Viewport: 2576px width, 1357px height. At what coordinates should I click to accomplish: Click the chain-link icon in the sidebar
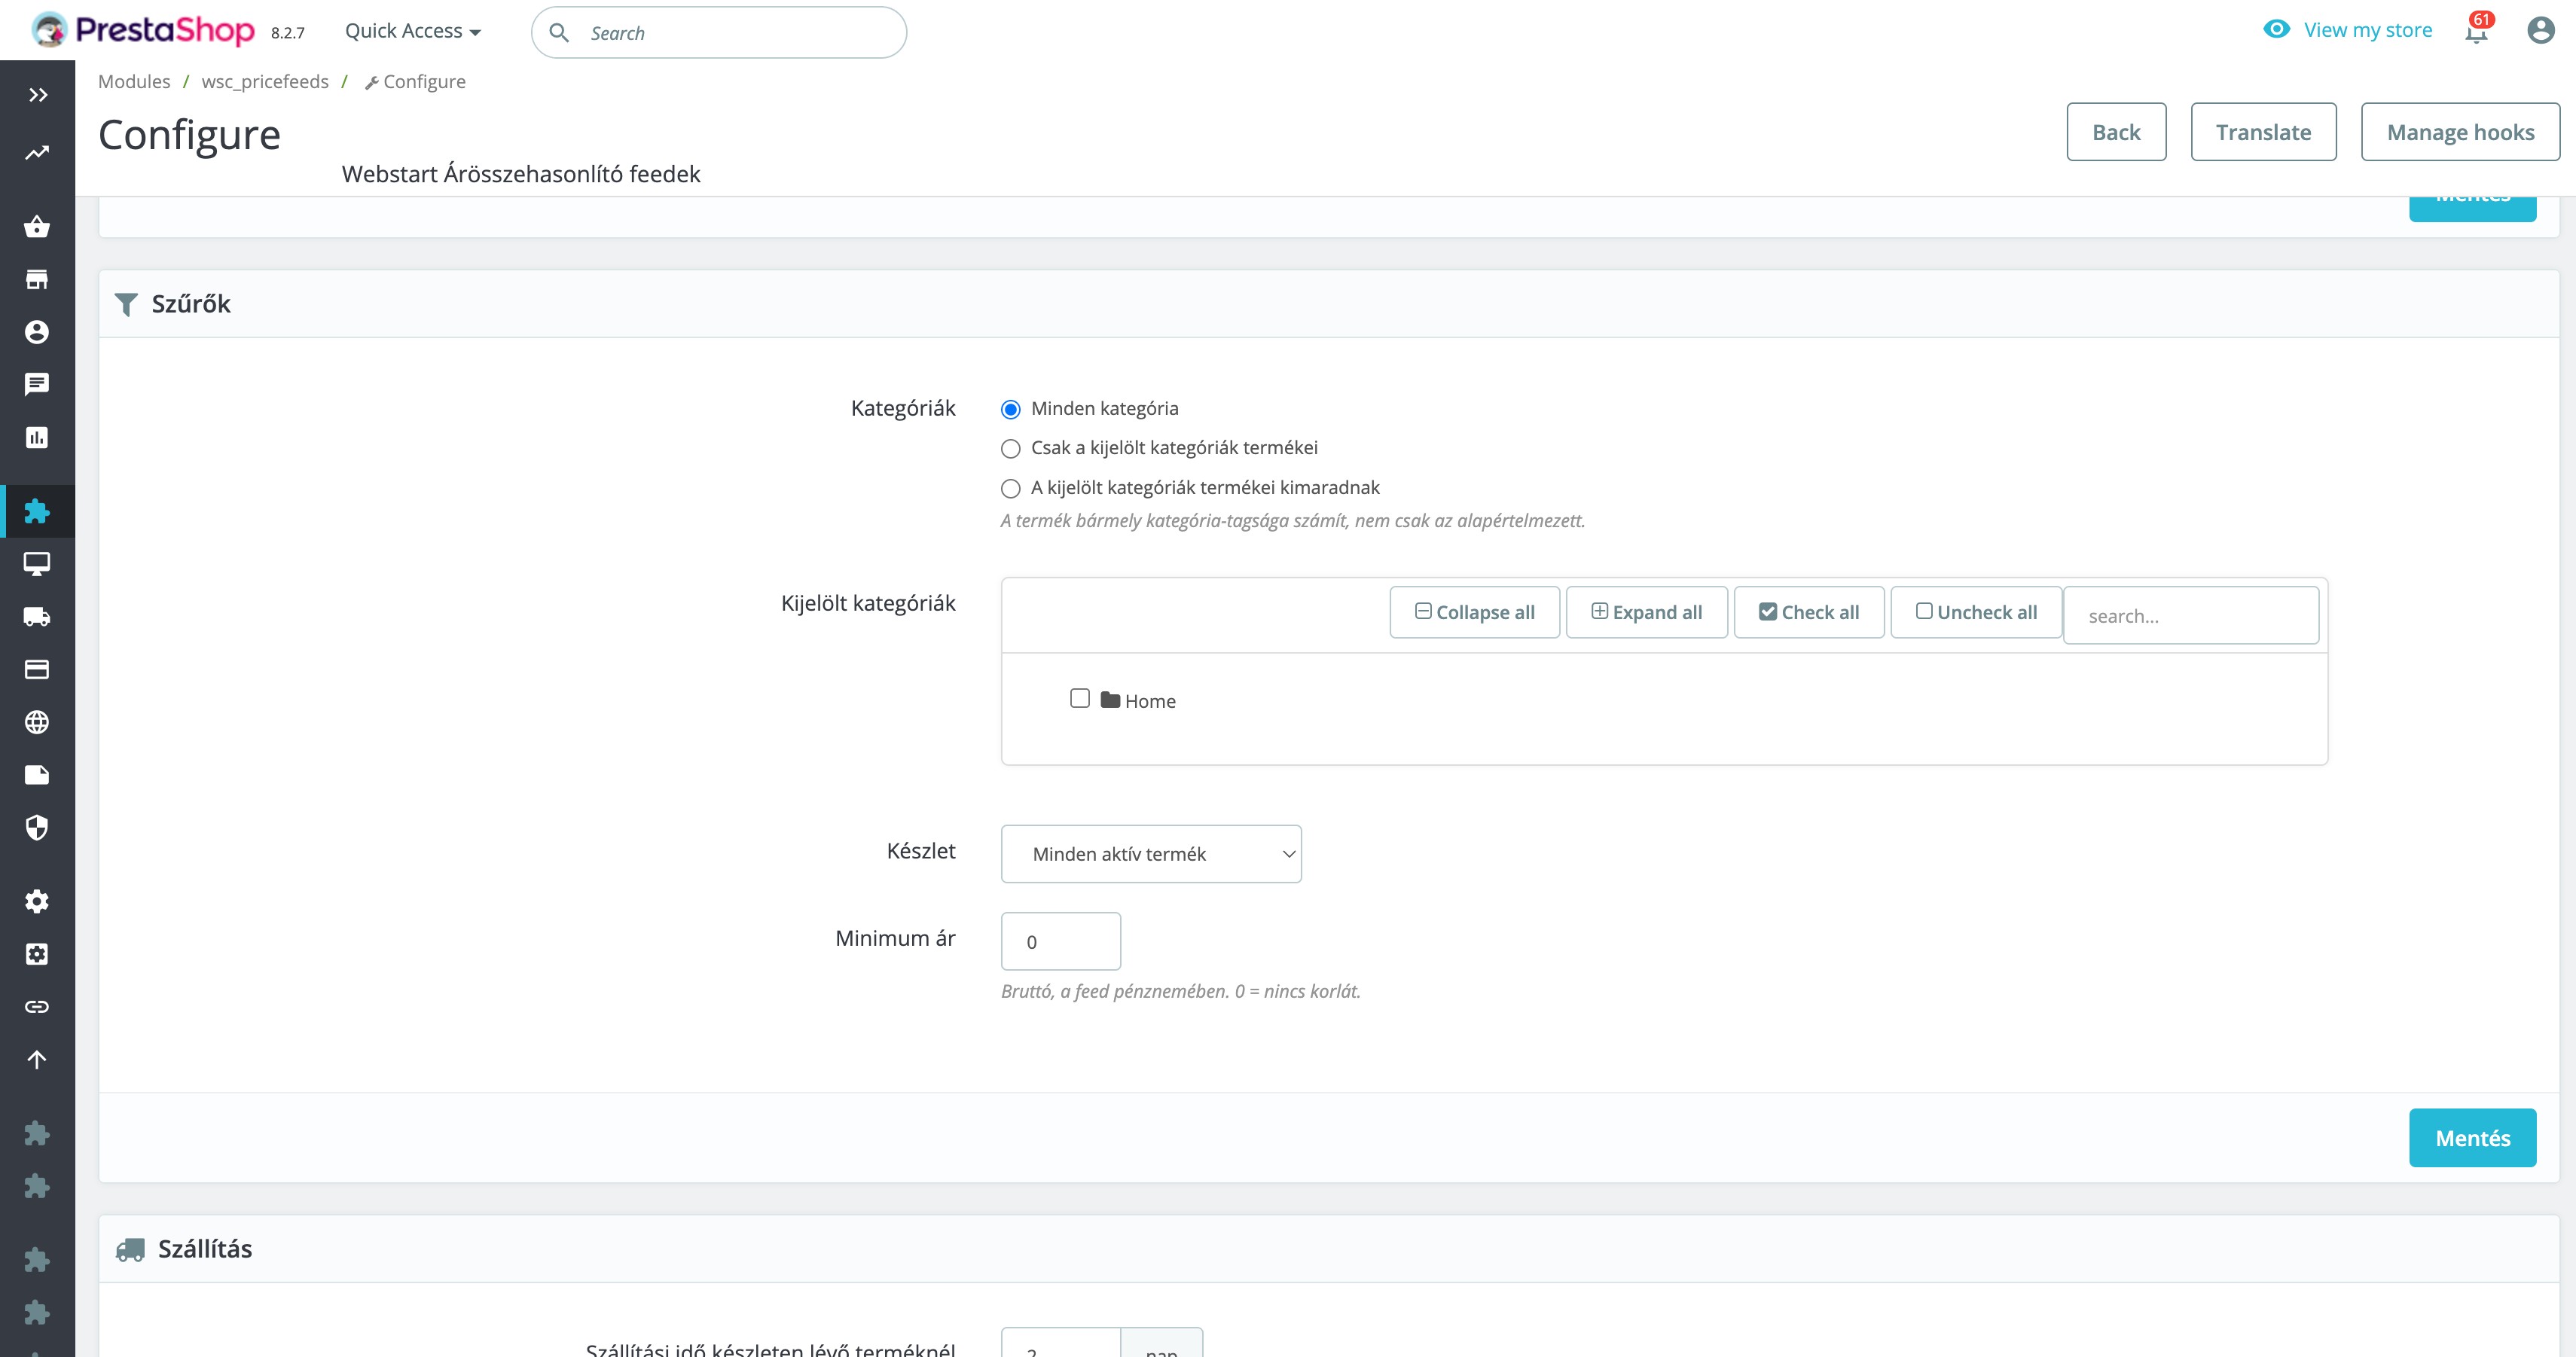pos(37,1006)
